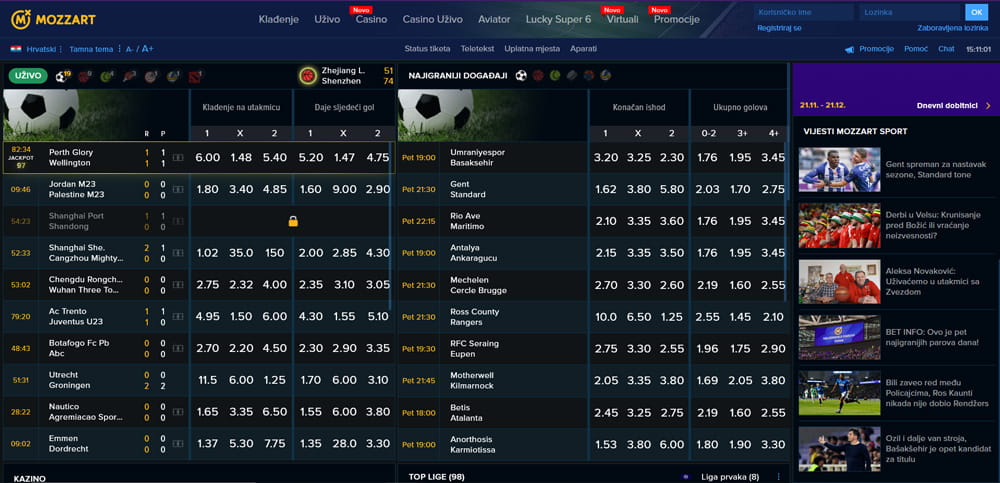Select football in Najigraniji događaji
The width and height of the screenshot is (1000, 483).
pos(521,75)
